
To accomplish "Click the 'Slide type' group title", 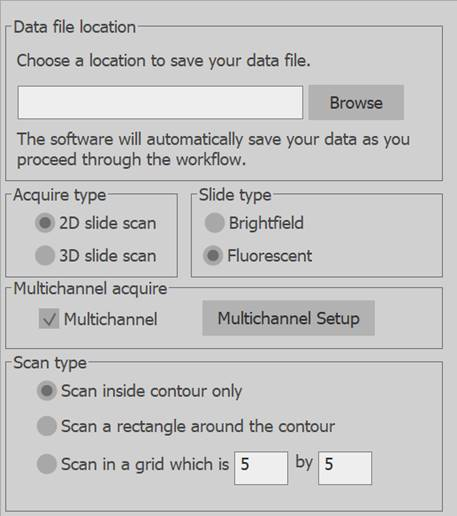I will click(x=235, y=195).
